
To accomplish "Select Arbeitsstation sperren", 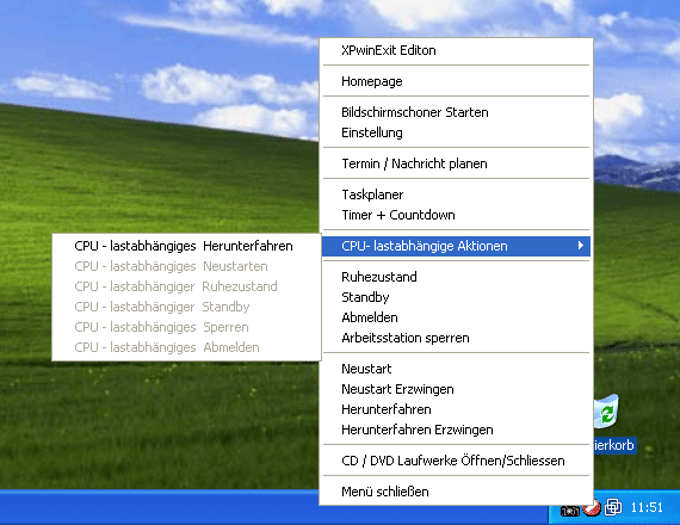I will click(456, 338).
